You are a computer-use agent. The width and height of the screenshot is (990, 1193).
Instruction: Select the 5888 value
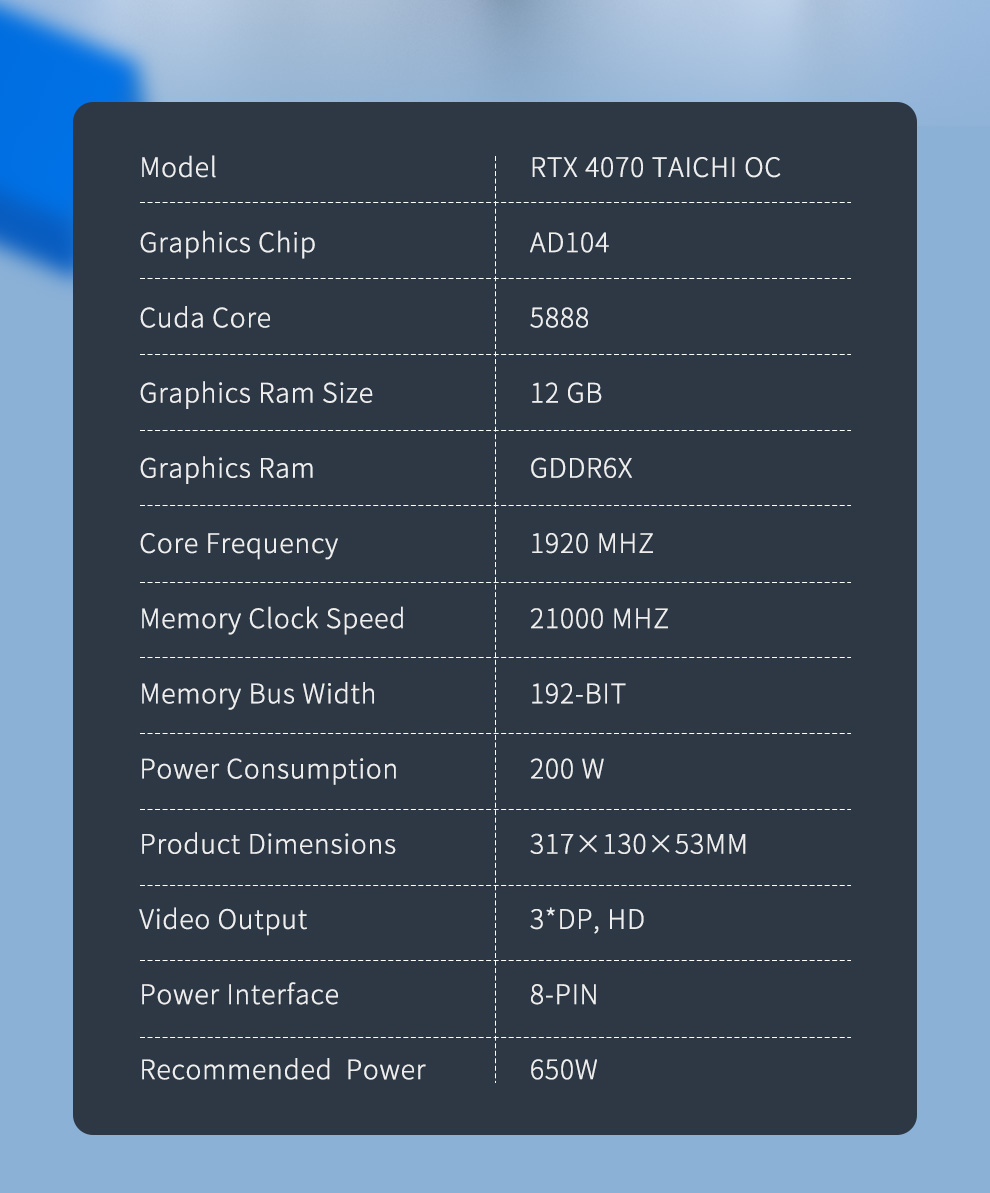tap(559, 318)
